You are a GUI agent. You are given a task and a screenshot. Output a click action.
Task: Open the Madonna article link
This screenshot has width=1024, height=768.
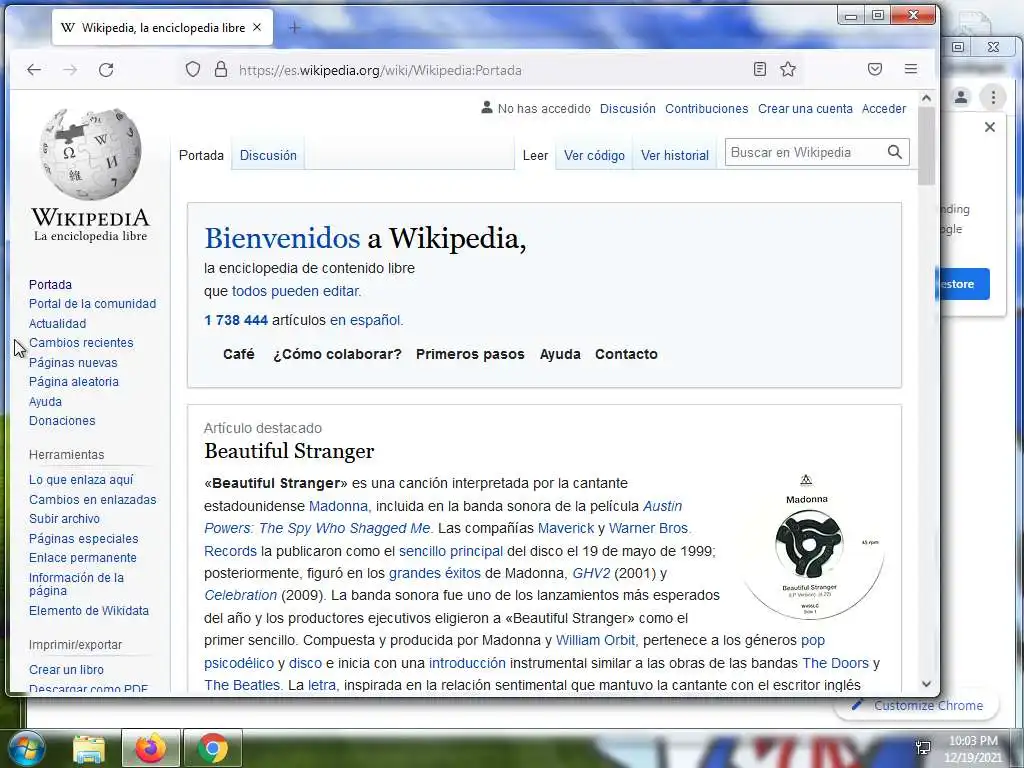pyautogui.click(x=338, y=506)
